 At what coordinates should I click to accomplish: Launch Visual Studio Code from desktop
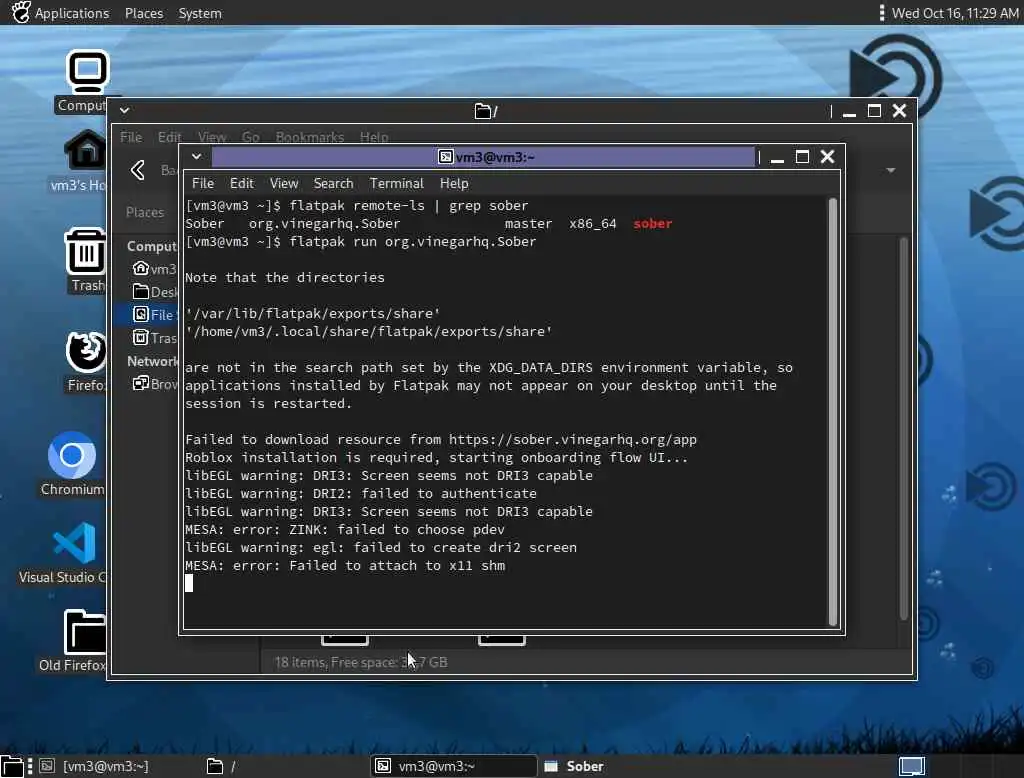tap(74, 543)
